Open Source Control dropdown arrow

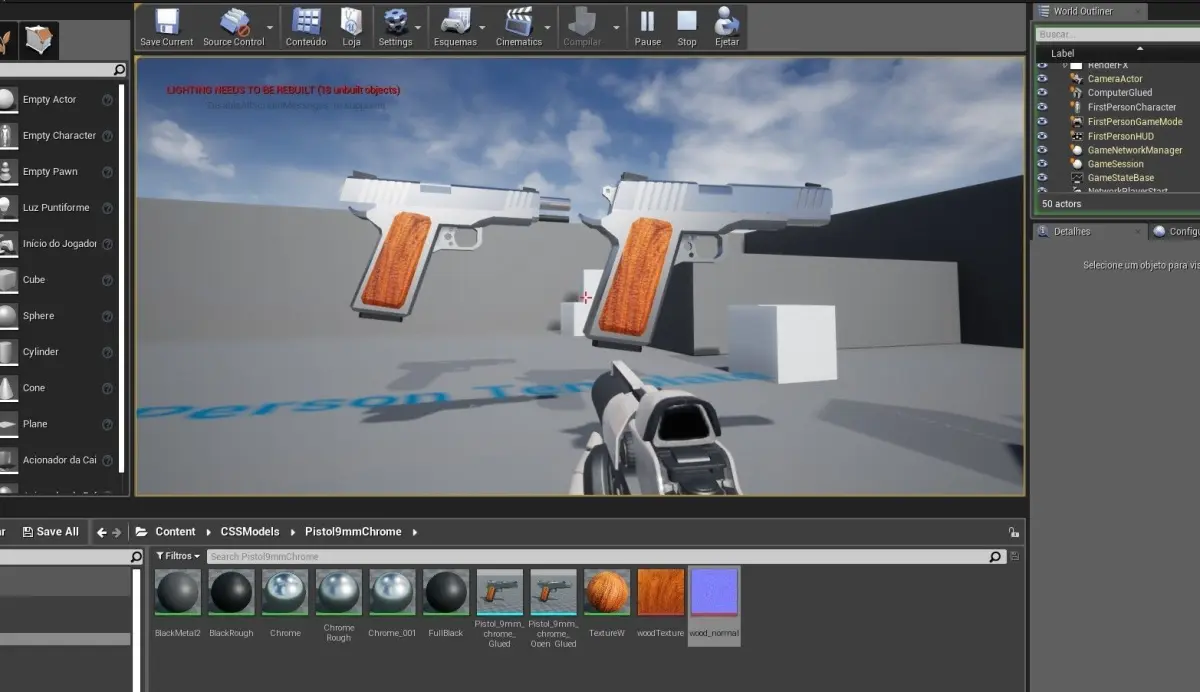click(x=271, y=28)
